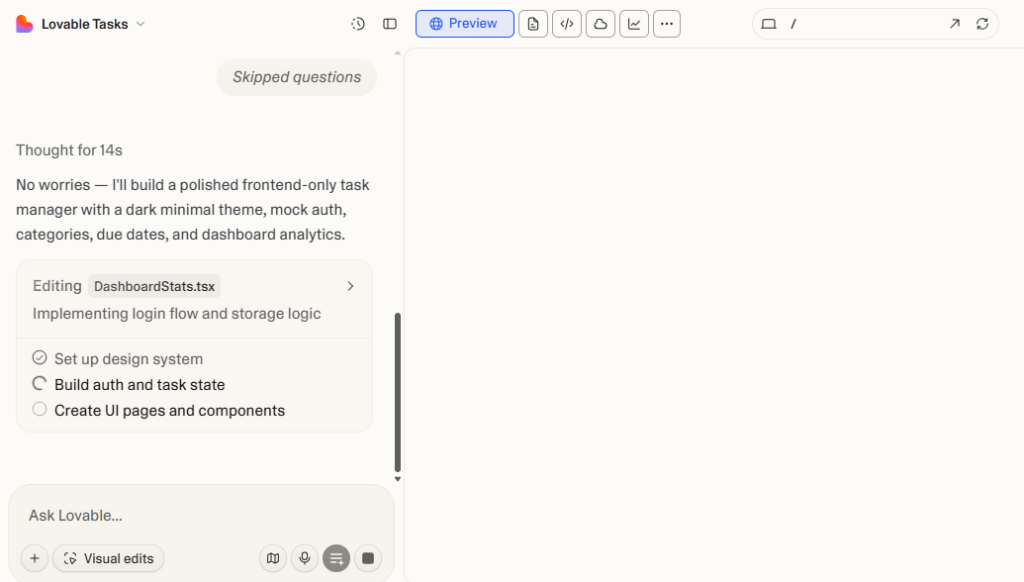Open the cloud deployment icon
This screenshot has height=582, width=1024.
point(600,23)
